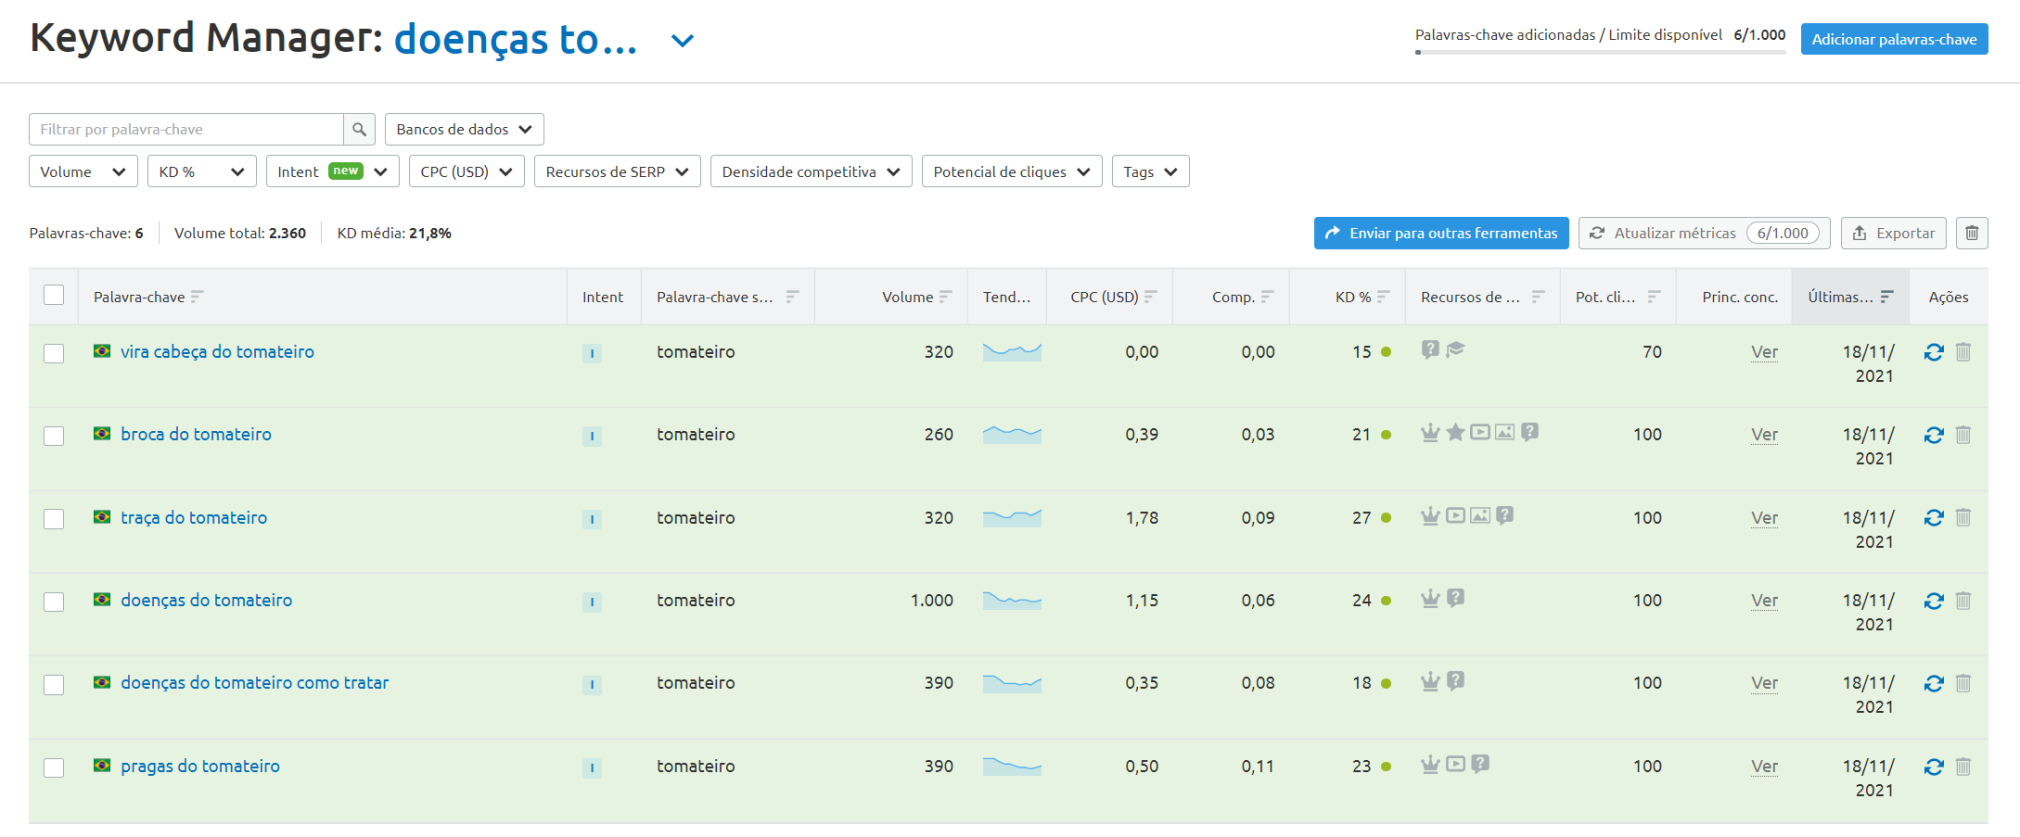Click the keyword limit progress bar
Viewport: 2020px width, 837px height.
tap(1600, 52)
